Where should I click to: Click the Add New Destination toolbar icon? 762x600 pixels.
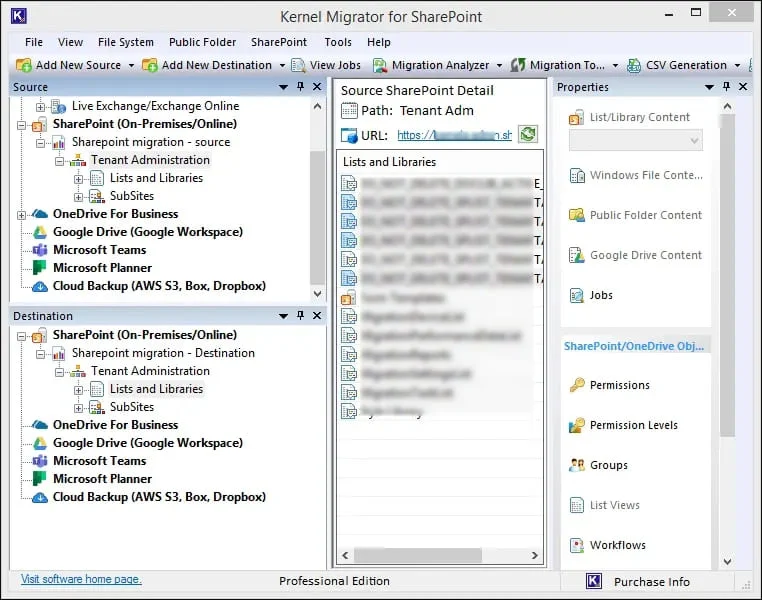[150, 65]
